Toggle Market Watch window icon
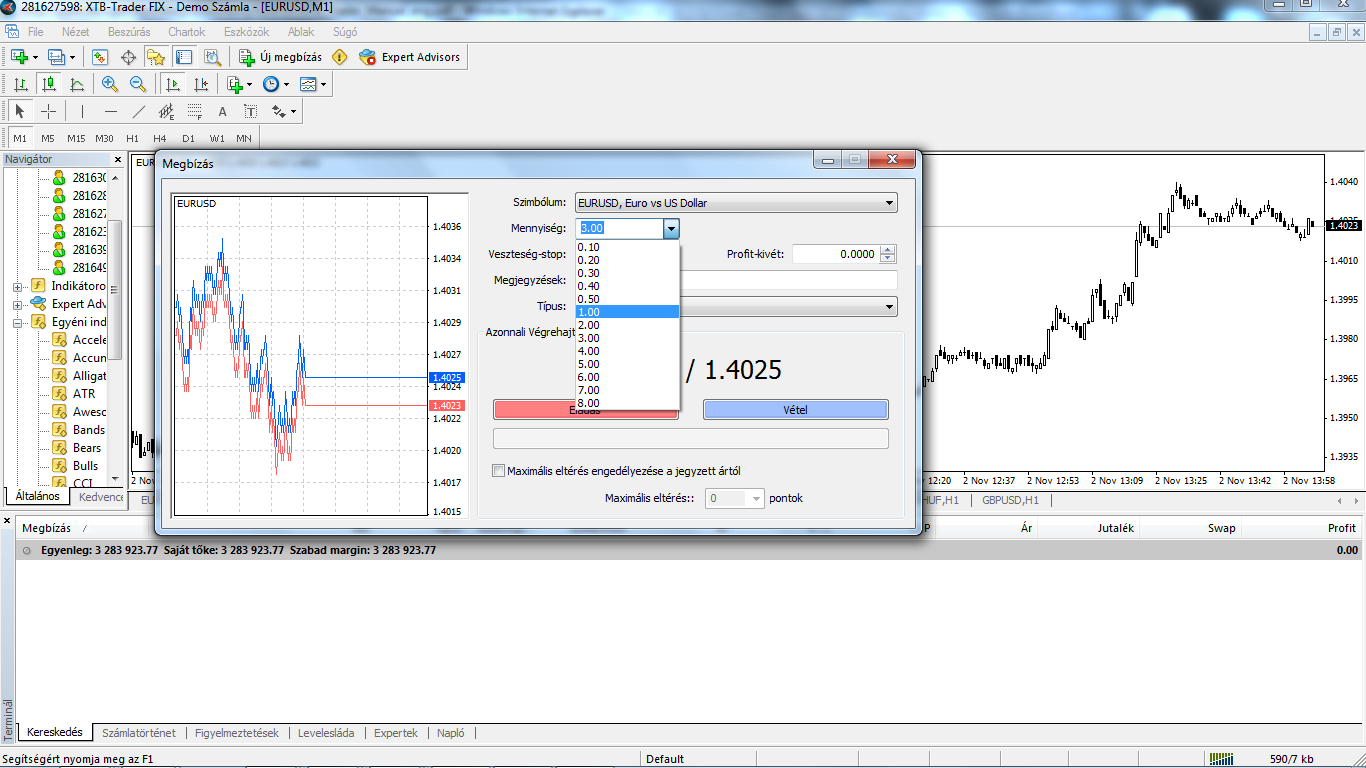The width and height of the screenshot is (1366, 768). tap(100, 57)
